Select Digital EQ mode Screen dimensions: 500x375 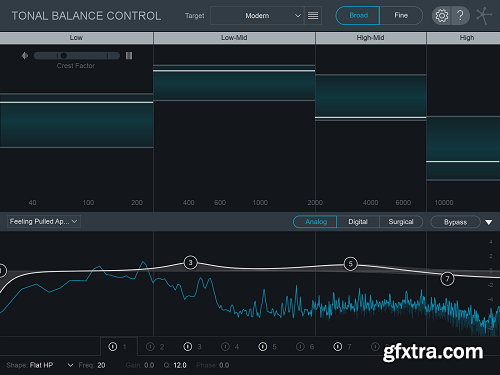pos(358,222)
